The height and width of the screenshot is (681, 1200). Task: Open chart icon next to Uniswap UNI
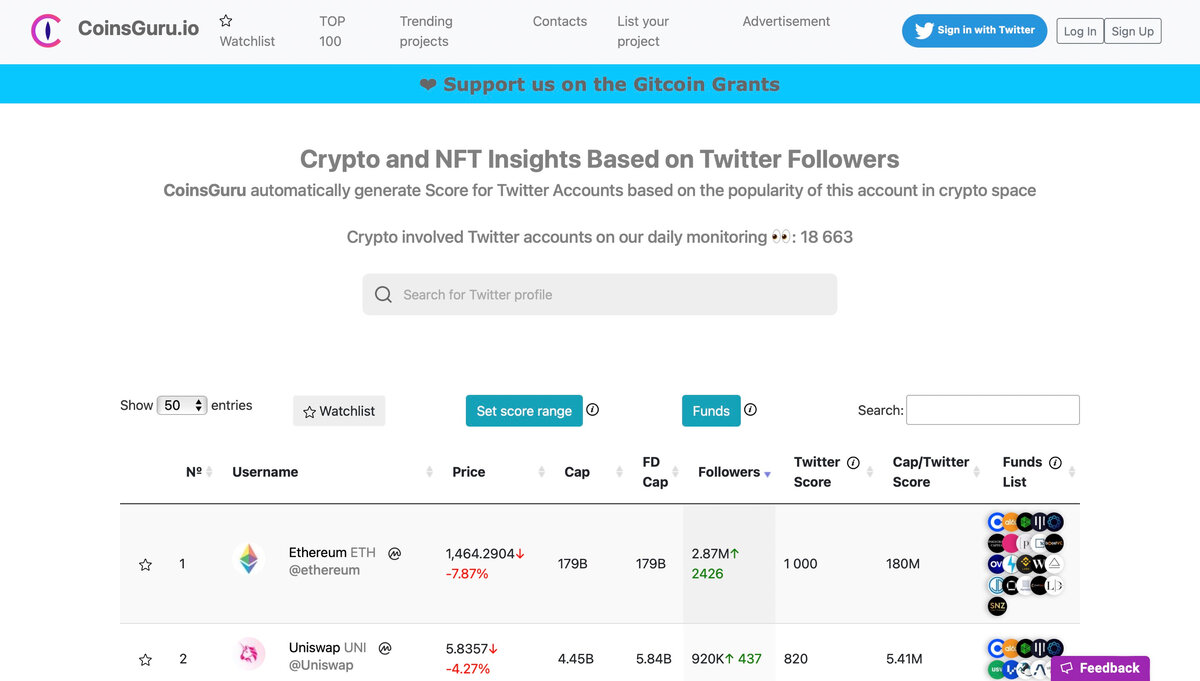tap(385, 648)
